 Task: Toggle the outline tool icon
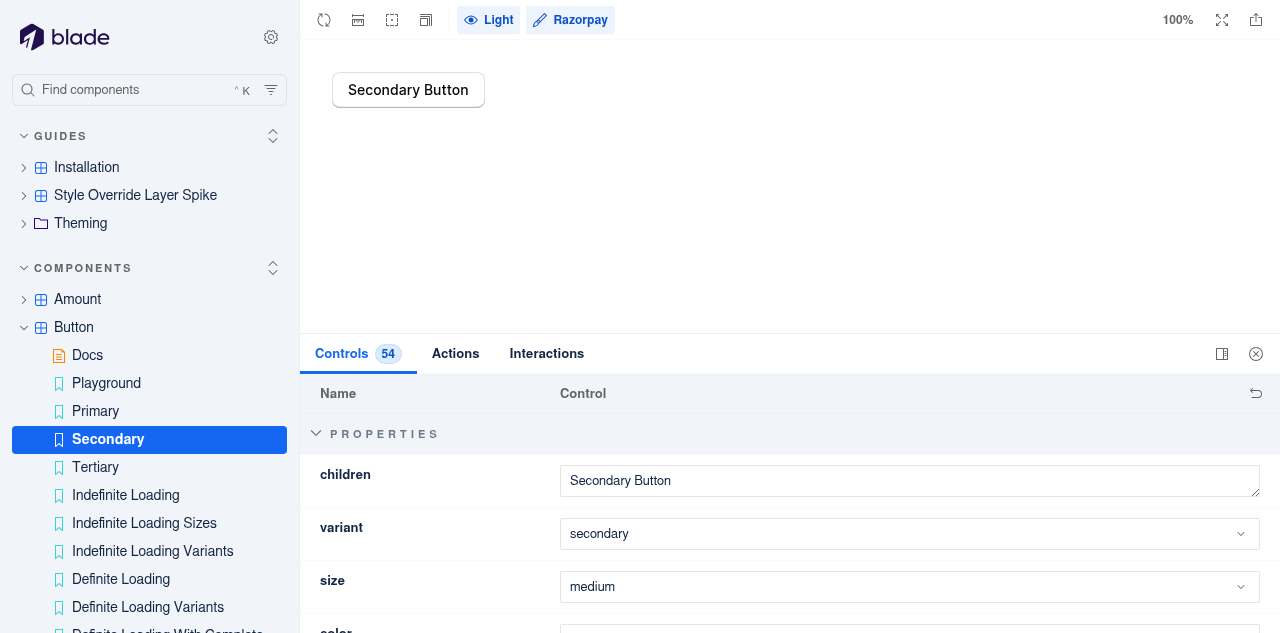tap(392, 20)
